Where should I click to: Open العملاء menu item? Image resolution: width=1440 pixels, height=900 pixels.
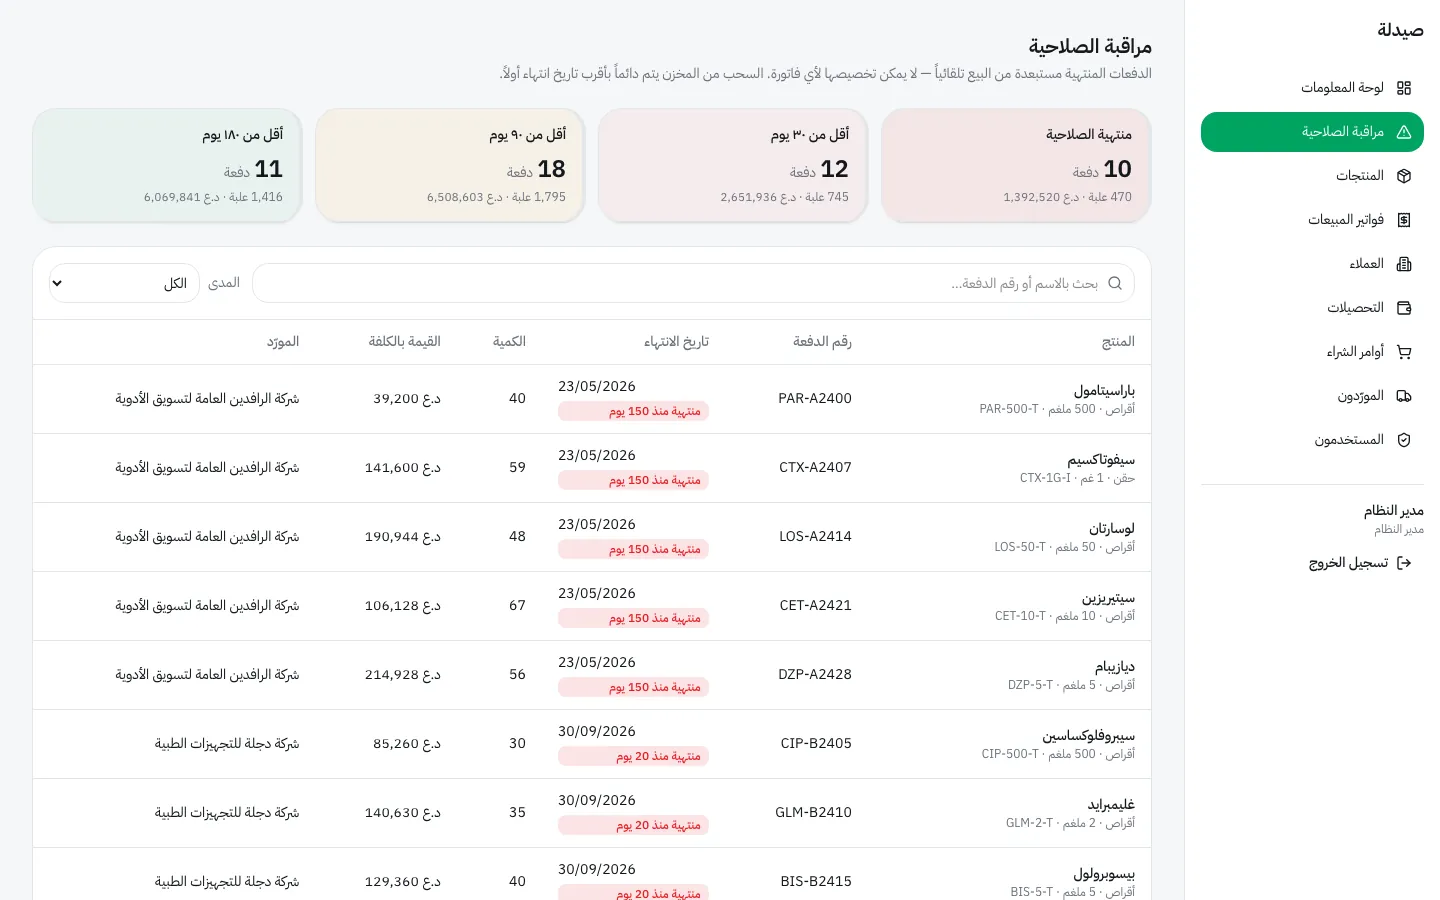point(1312,264)
